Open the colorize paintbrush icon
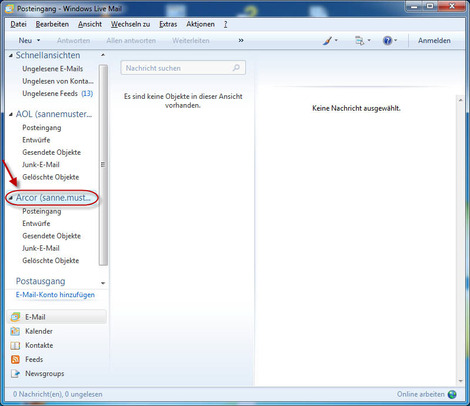Image resolution: width=470 pixels, height=406 pixels. pos(328,41)
